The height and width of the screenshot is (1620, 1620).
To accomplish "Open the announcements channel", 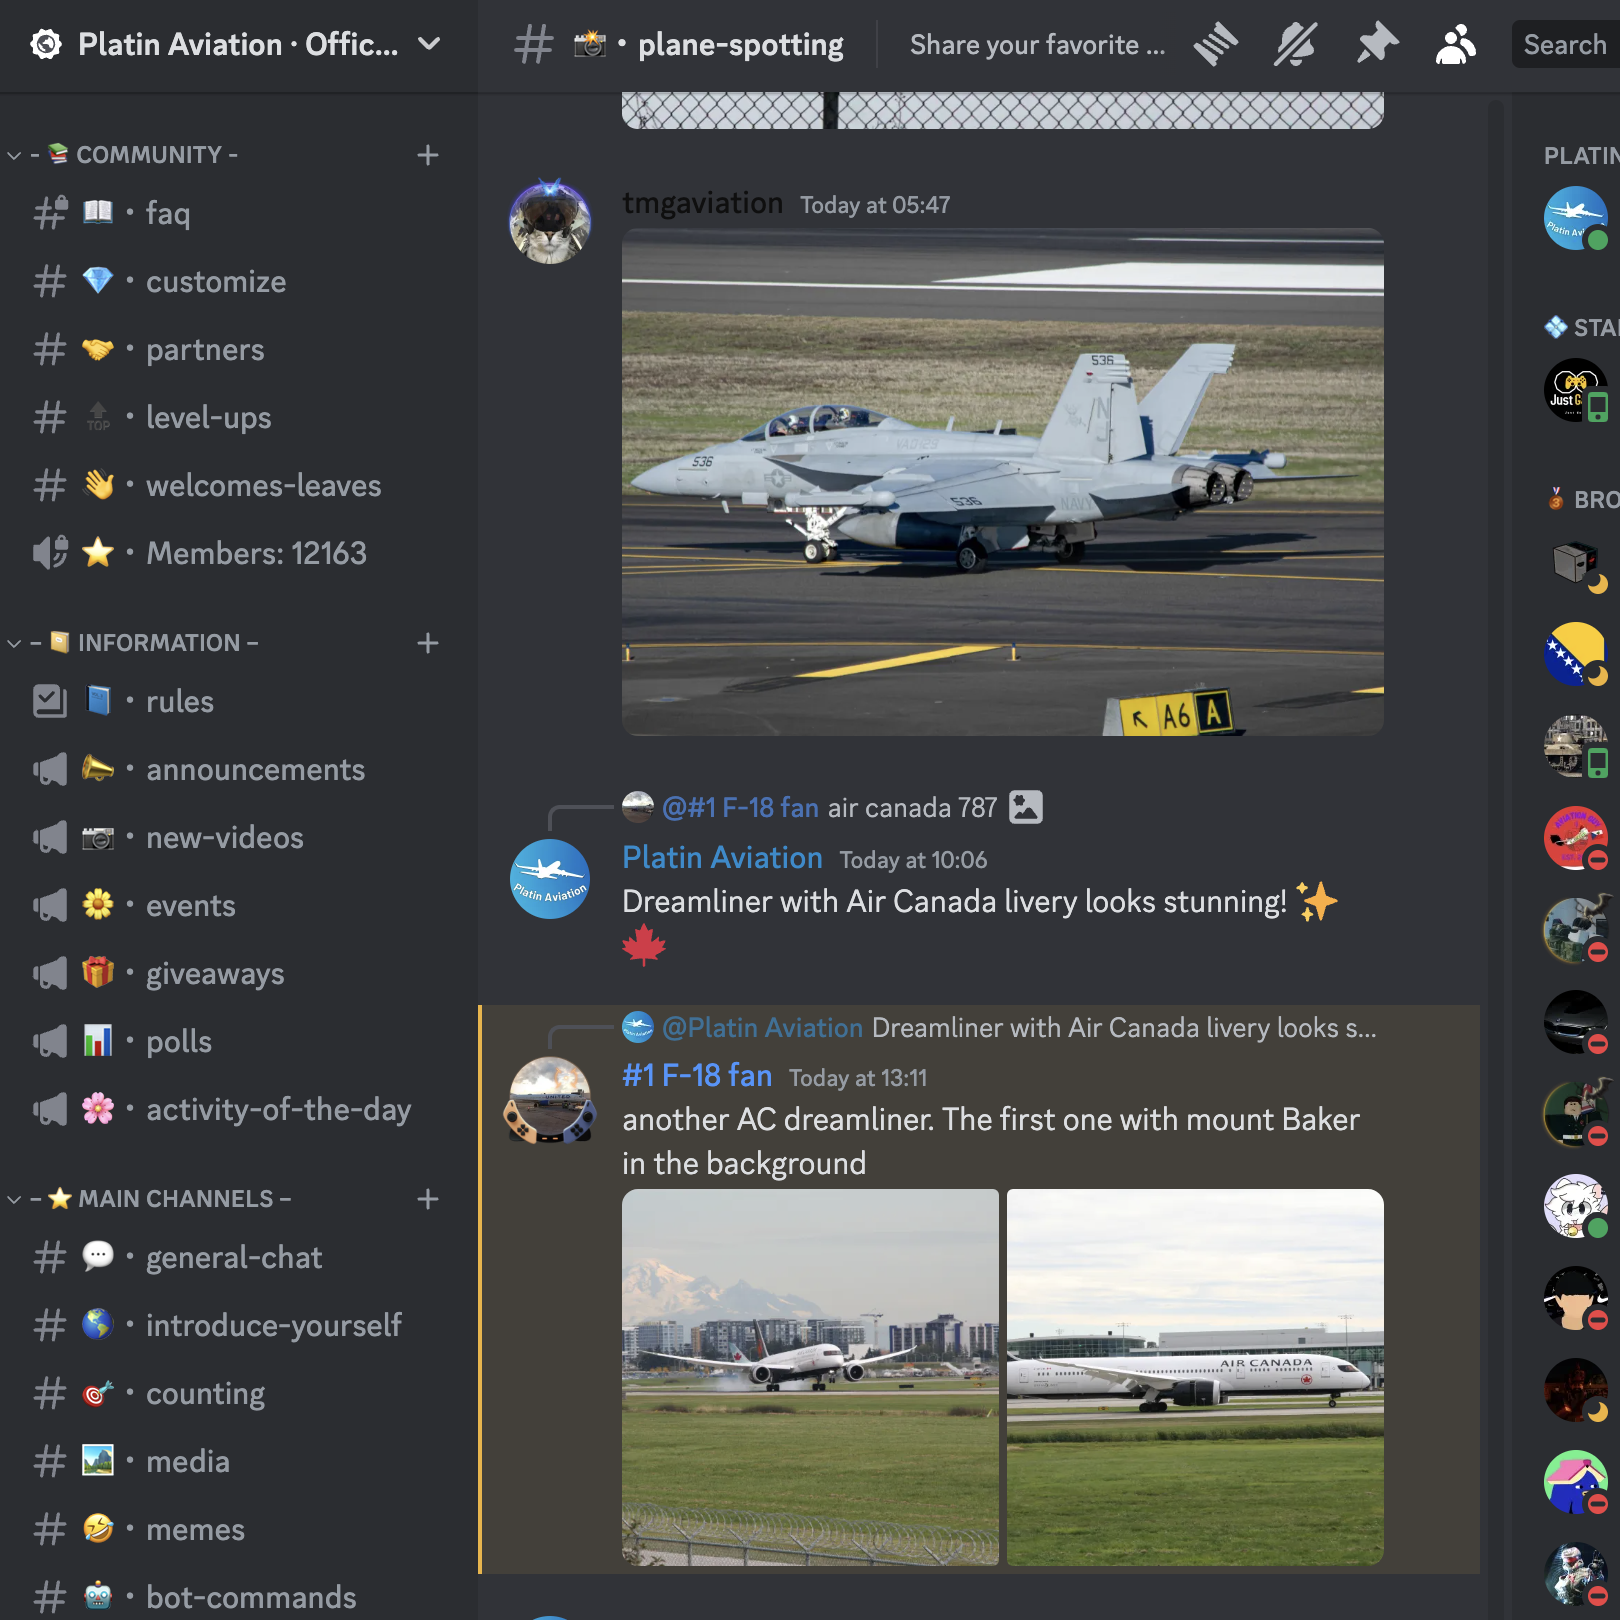I will [x=239, y=770].
